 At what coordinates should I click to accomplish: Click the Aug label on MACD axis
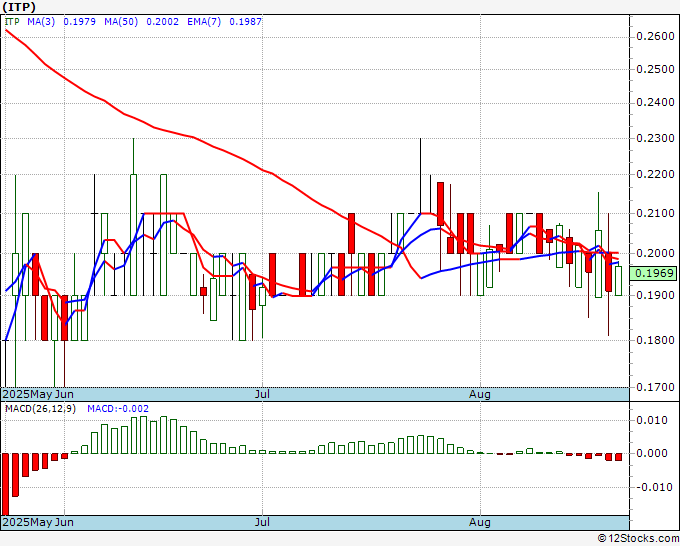click(480, 522)
